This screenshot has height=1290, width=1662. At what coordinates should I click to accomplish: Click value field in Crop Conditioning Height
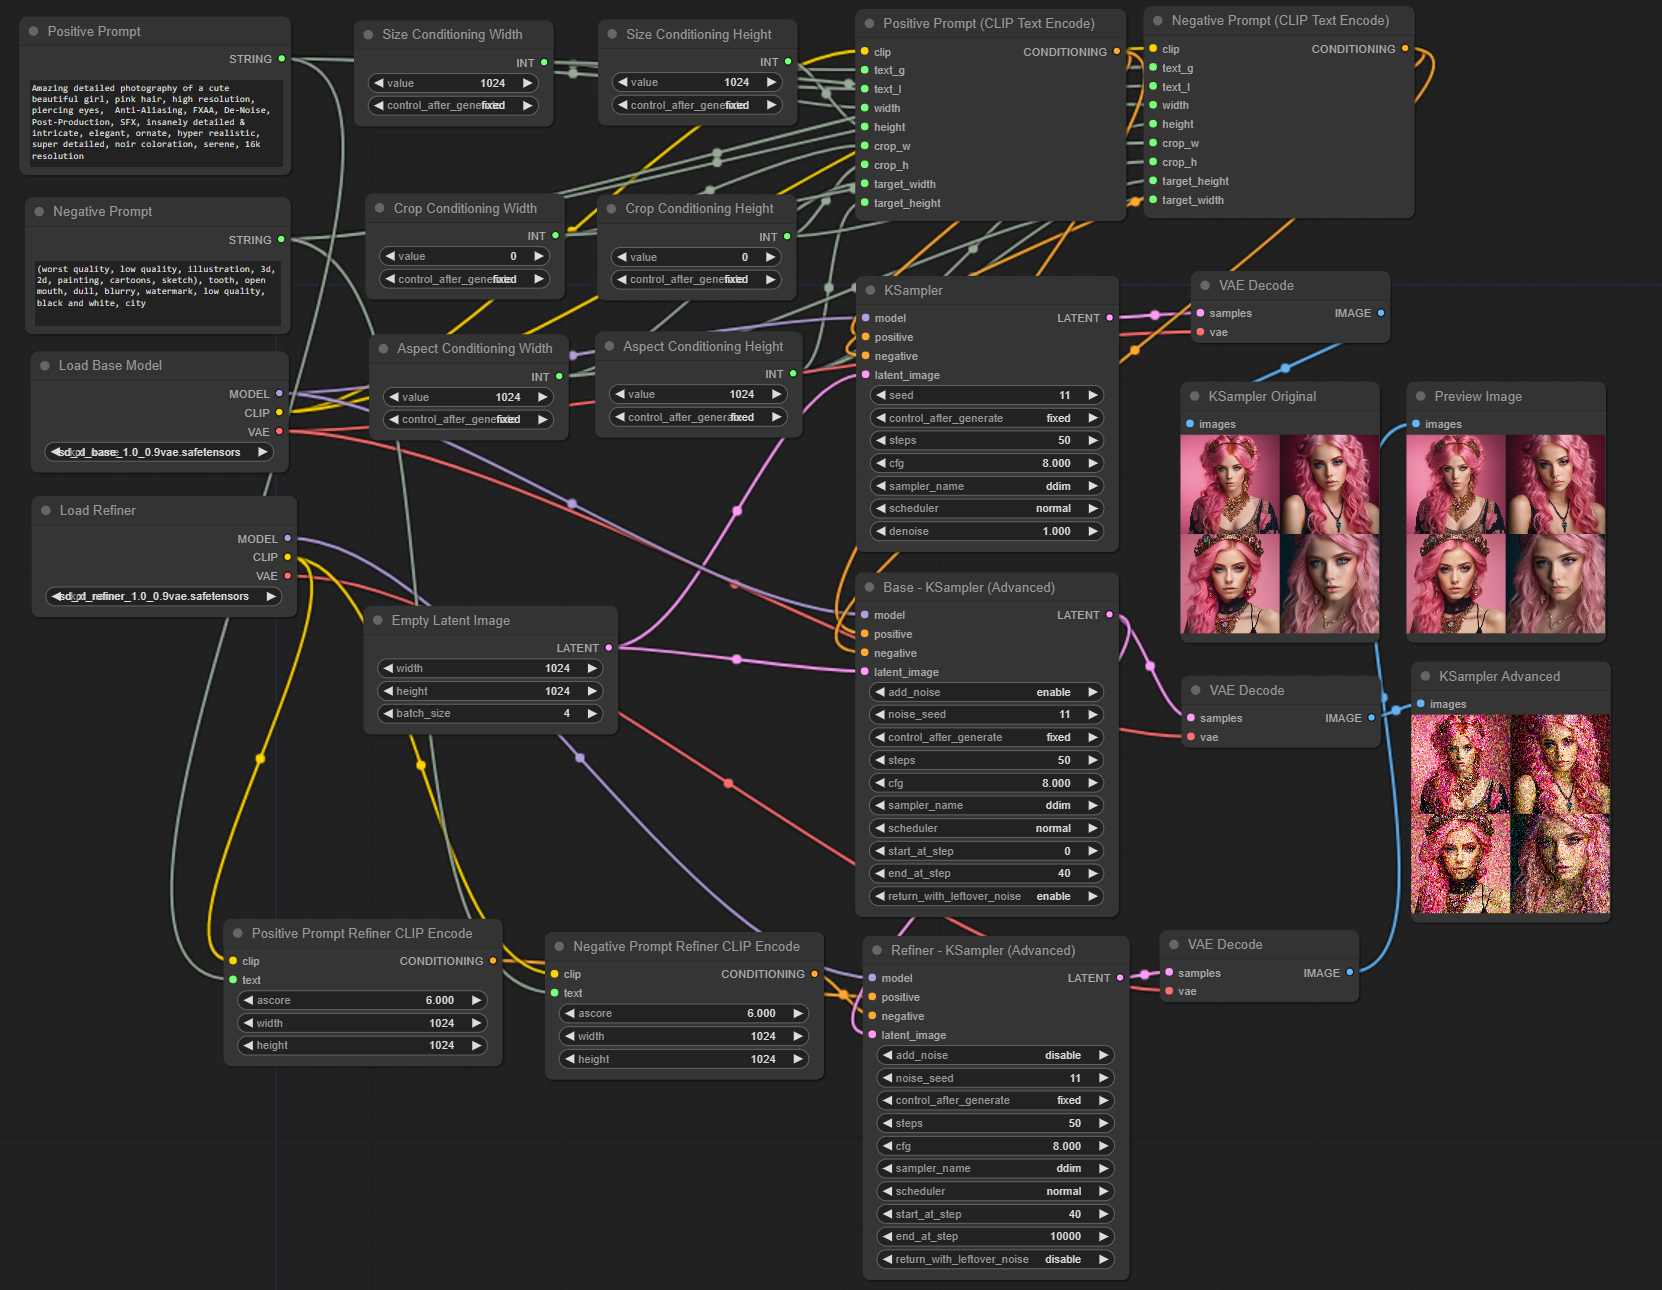pyautogui.click(x=696, y=257)
